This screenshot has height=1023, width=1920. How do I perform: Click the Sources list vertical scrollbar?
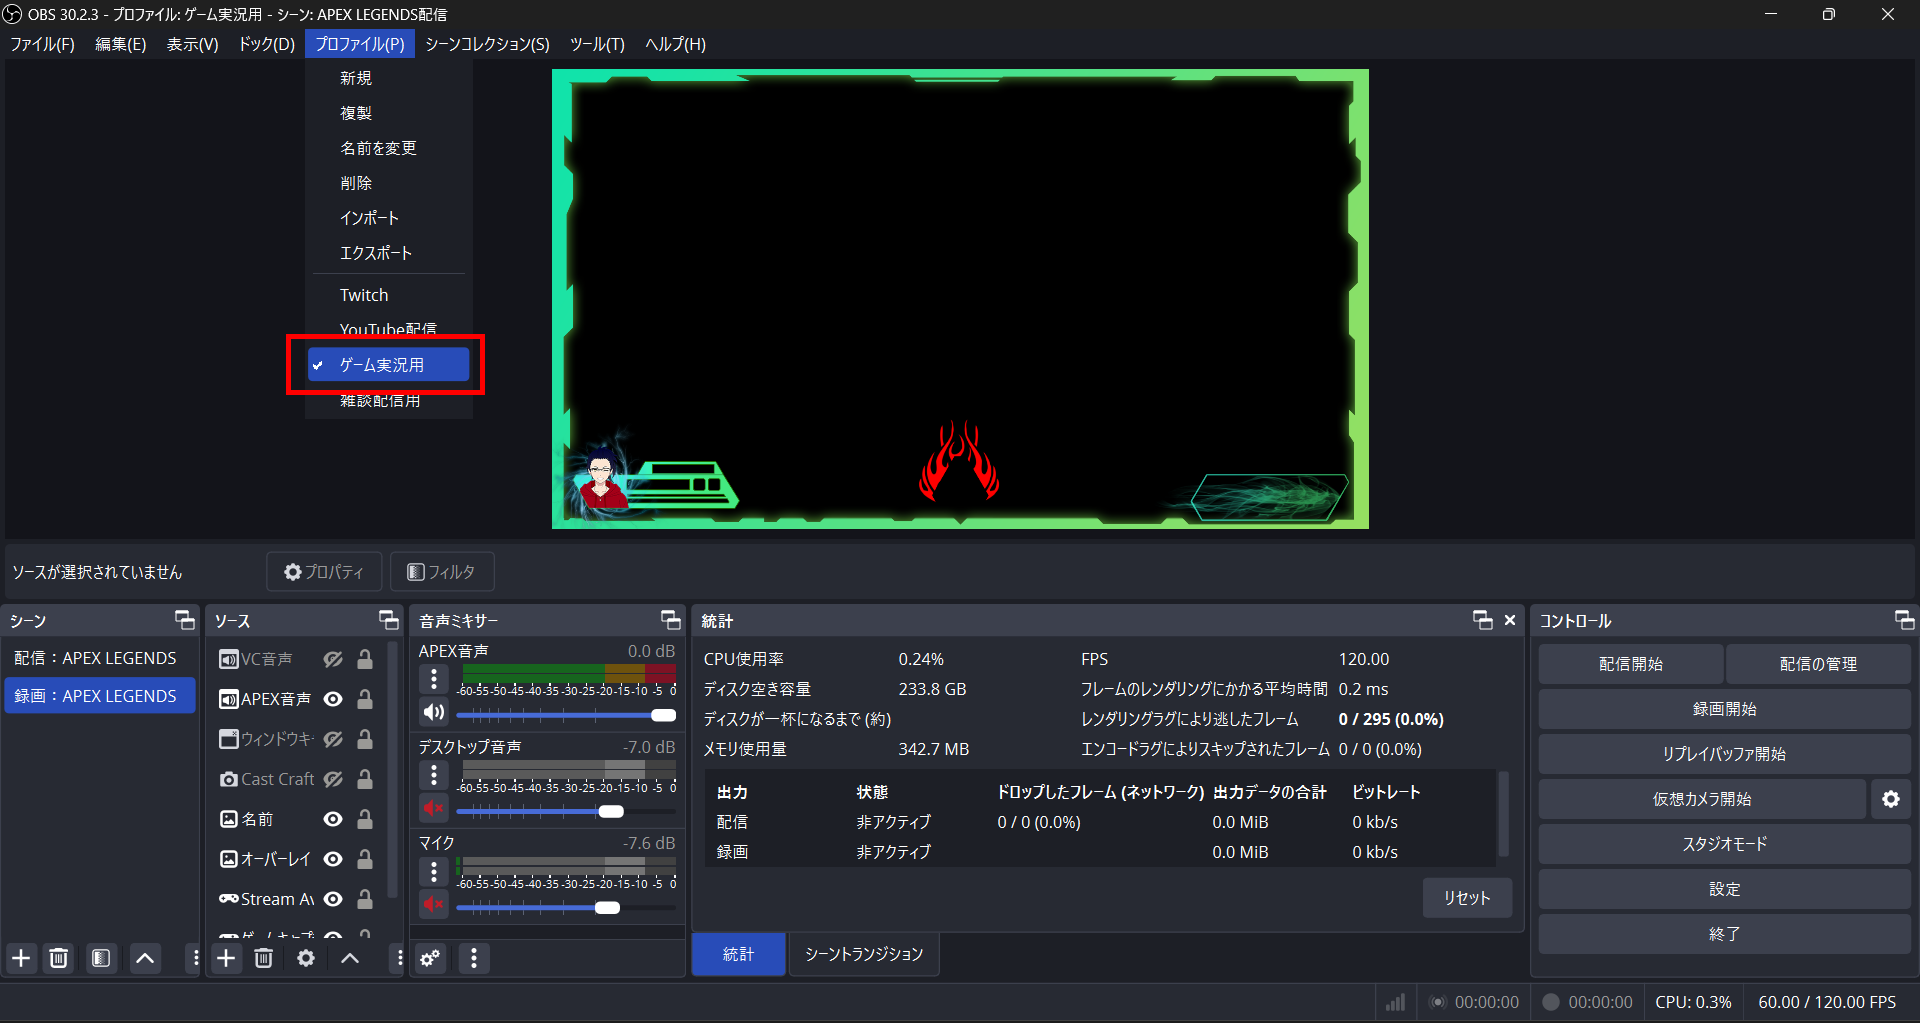coord(392,770)
